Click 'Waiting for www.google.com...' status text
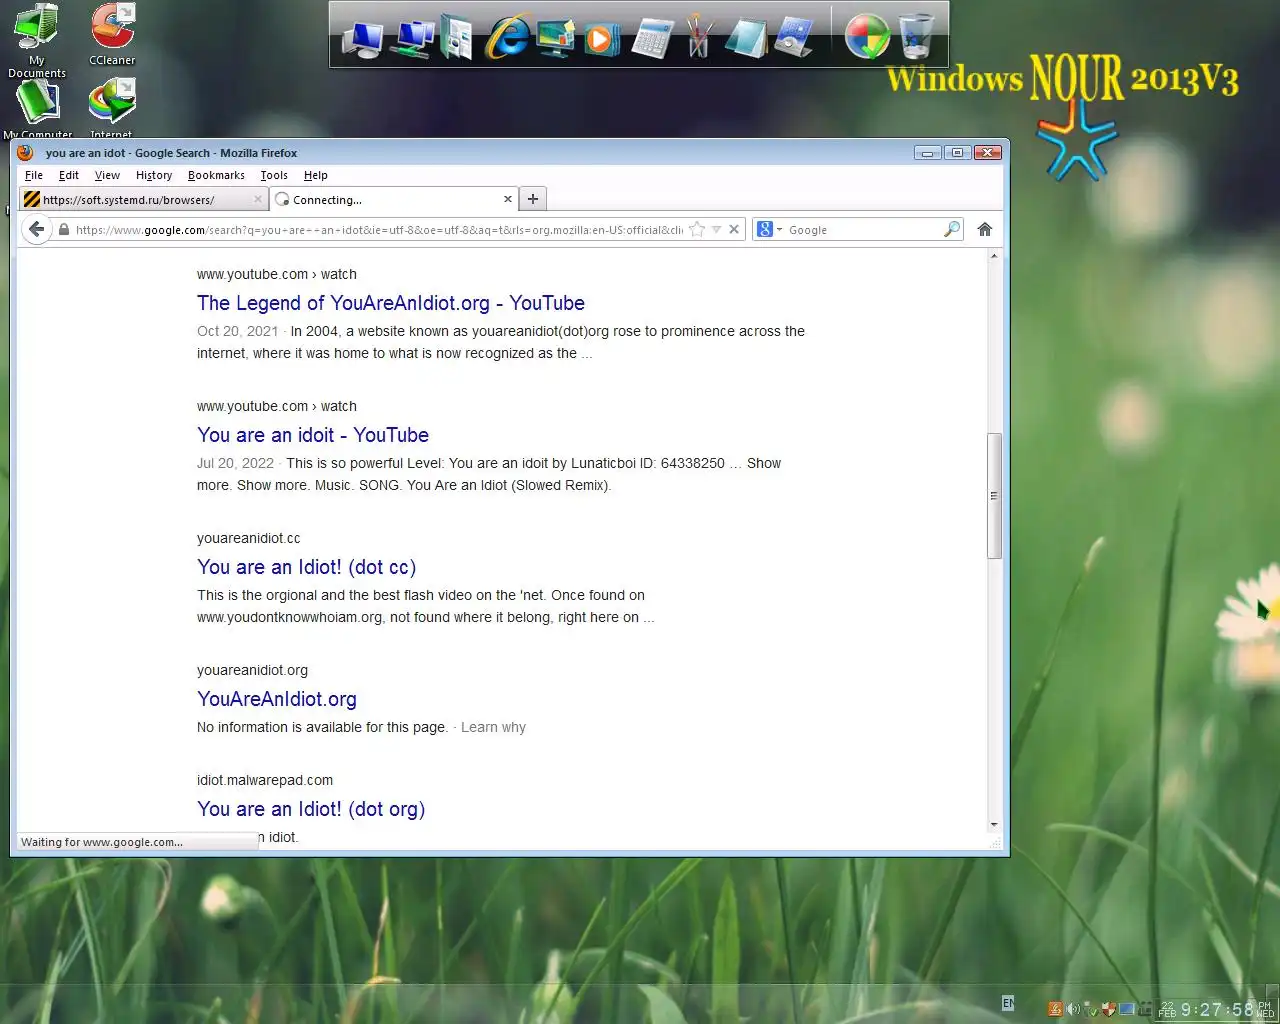The height and width of the screenshot is (1024, 1280). coord(102,842)
